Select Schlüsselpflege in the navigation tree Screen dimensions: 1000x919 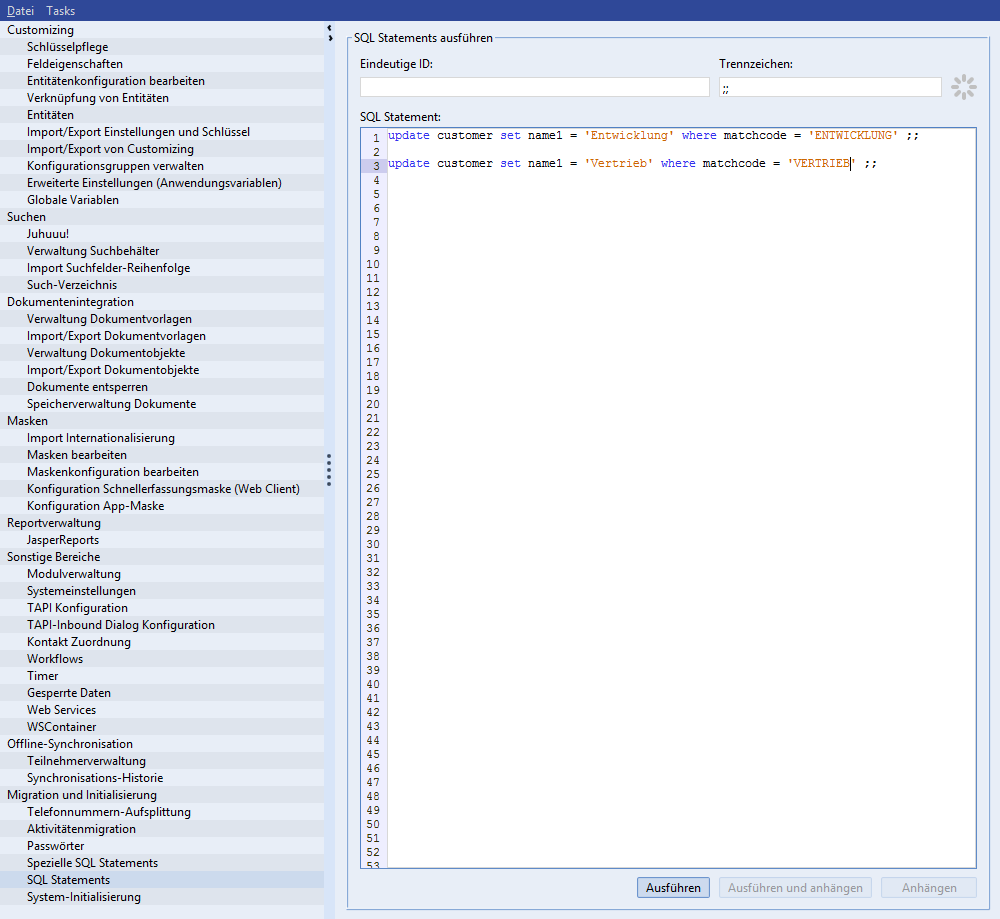coord(68,47)
